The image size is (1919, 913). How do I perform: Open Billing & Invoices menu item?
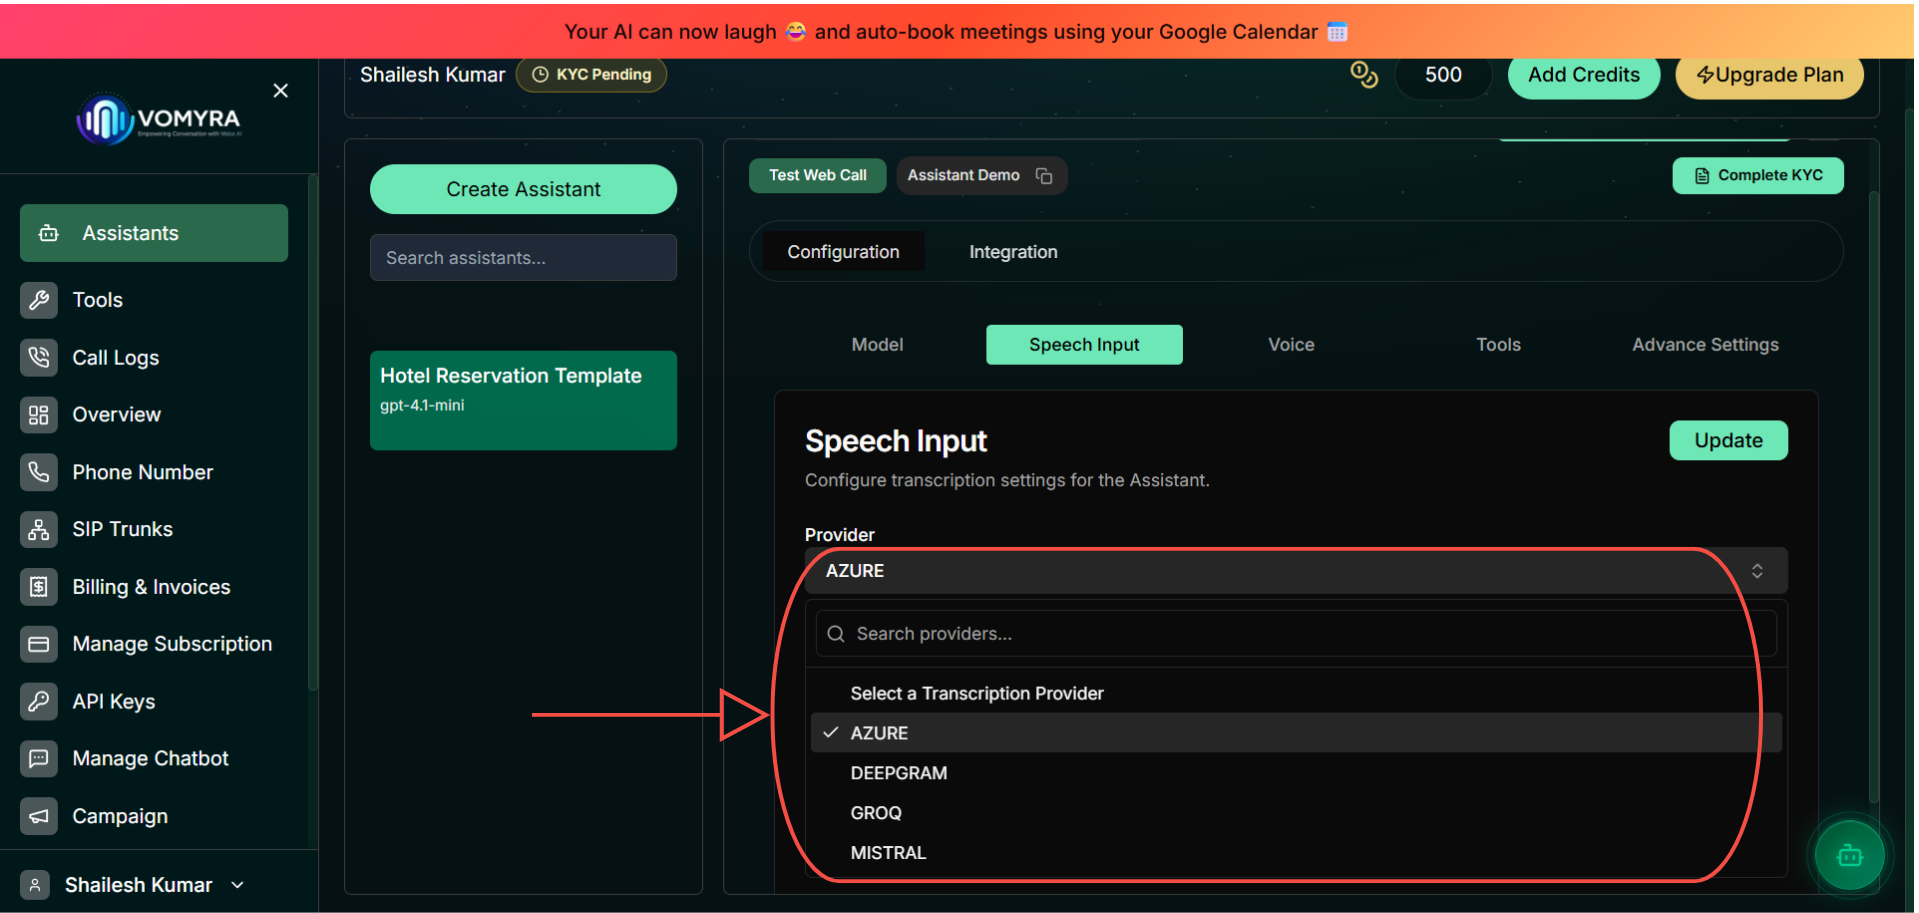[154, 587]
